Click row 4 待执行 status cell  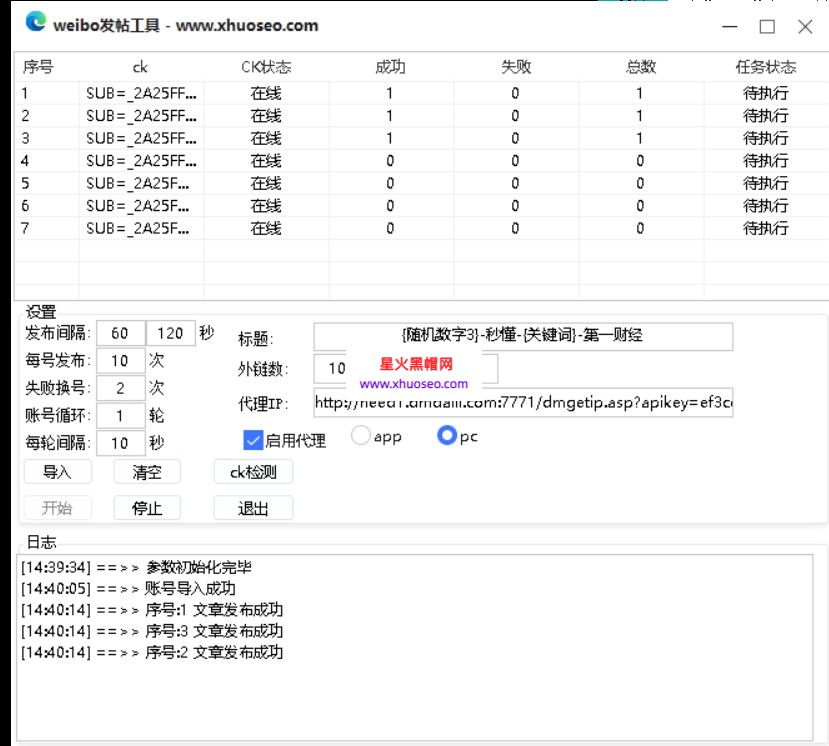(x=766, y=161)
